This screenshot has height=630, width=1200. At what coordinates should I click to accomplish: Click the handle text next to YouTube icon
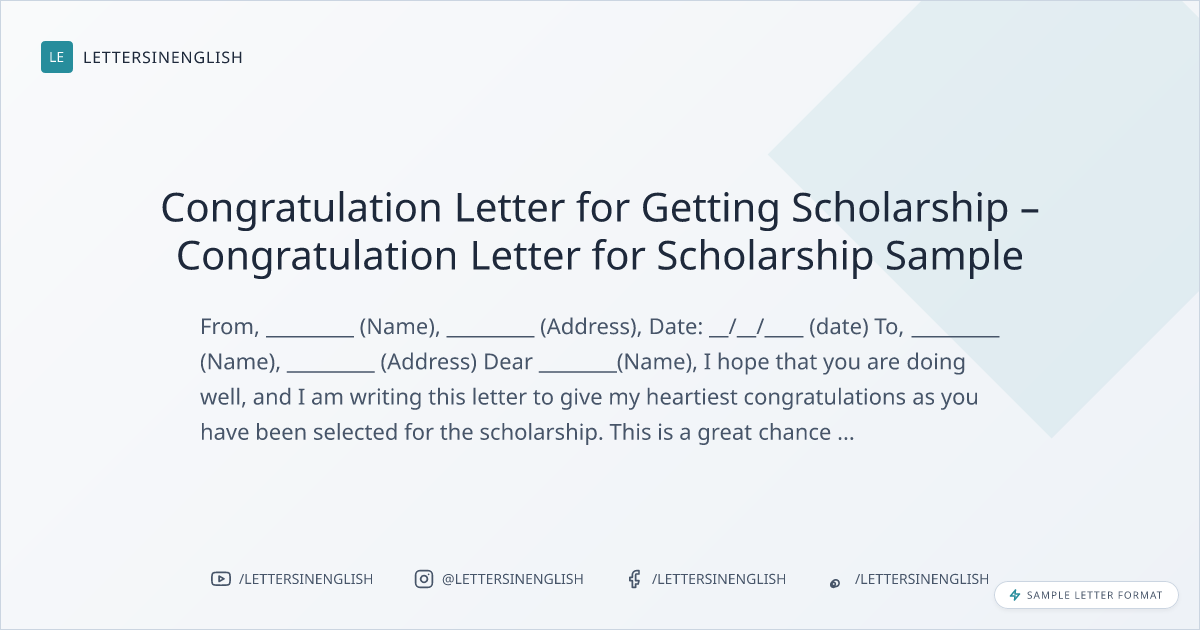pyautogui.click(x=306, y=579)
